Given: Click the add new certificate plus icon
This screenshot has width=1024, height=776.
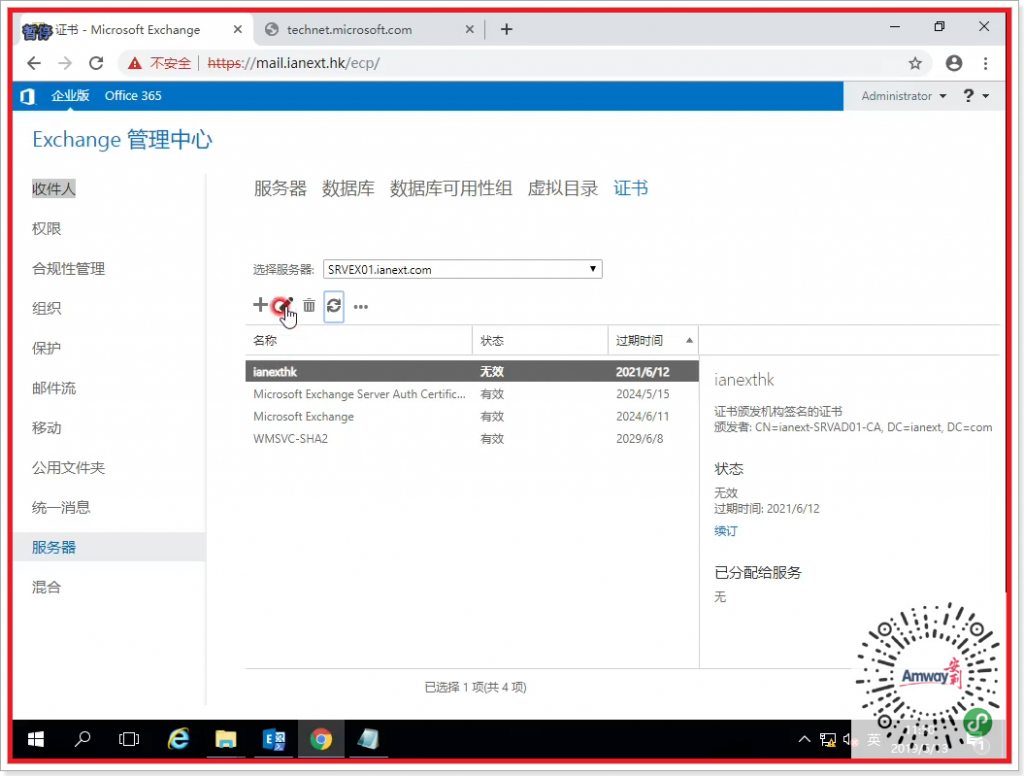Looking at the screenshot, I should coord(260,305).
